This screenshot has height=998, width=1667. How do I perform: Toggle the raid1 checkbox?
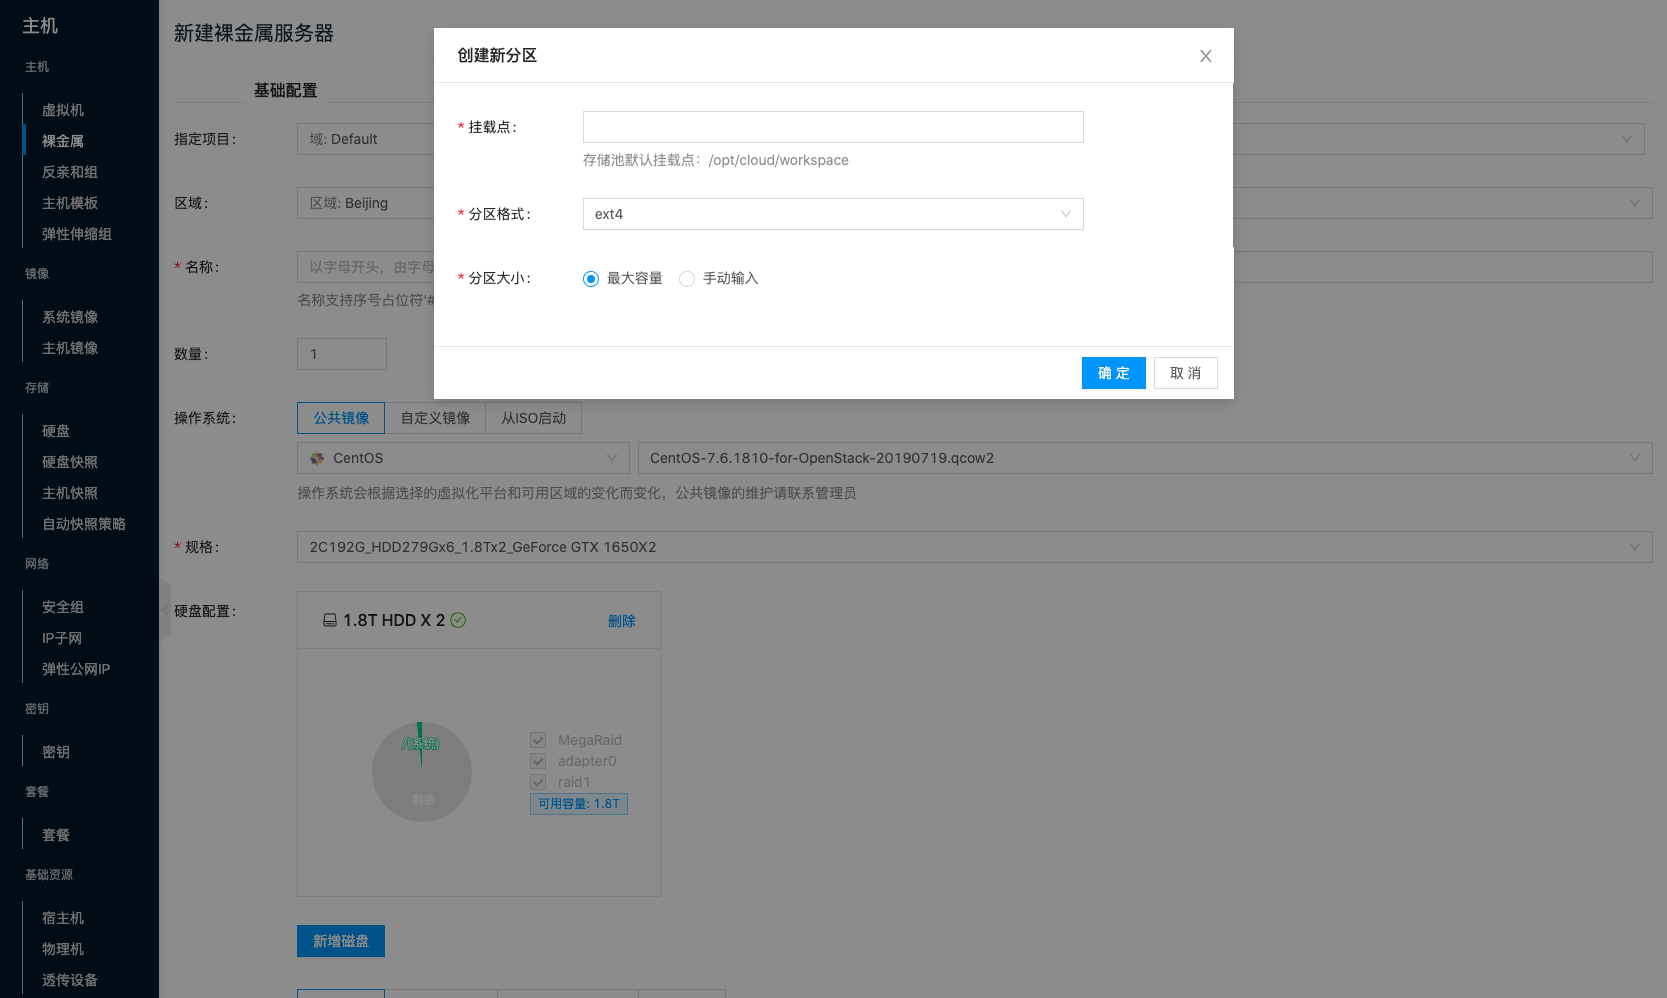(x=538, y=782)
